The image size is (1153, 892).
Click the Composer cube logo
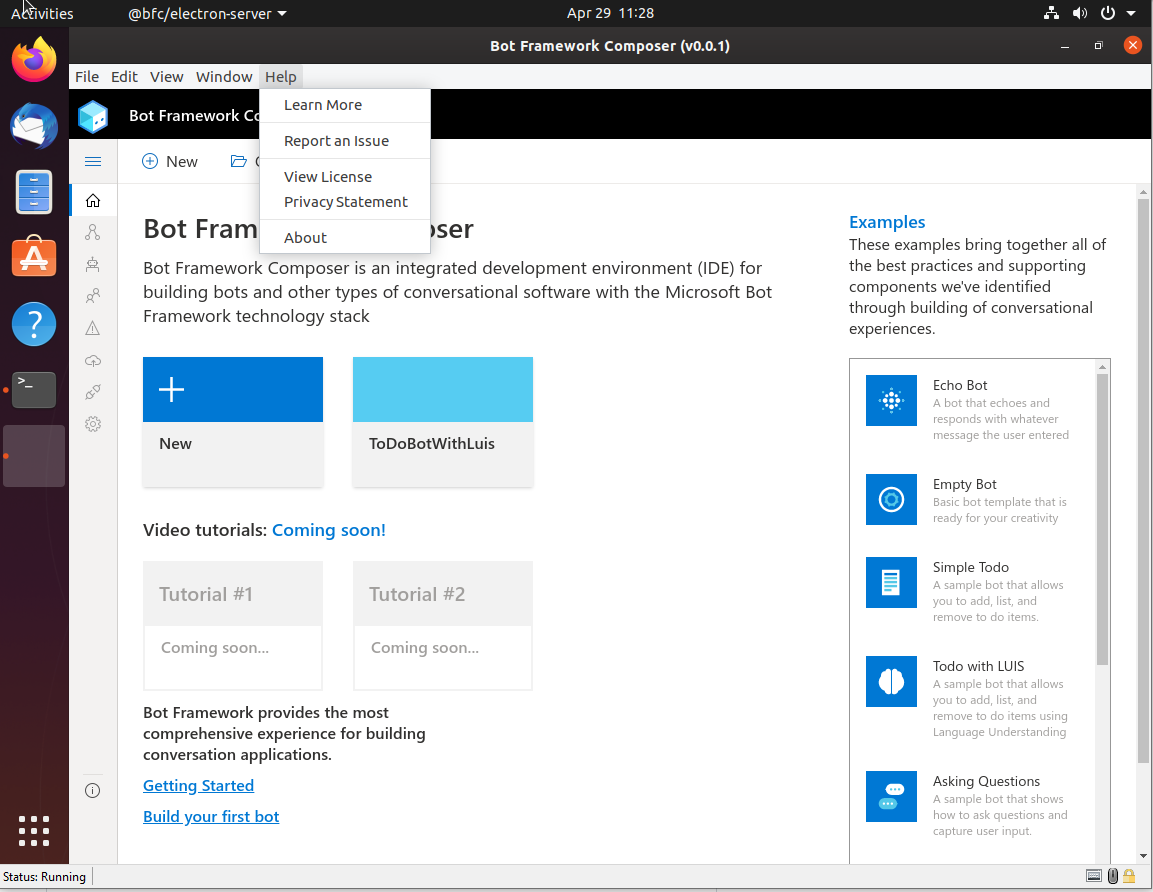tap(93, 116)
